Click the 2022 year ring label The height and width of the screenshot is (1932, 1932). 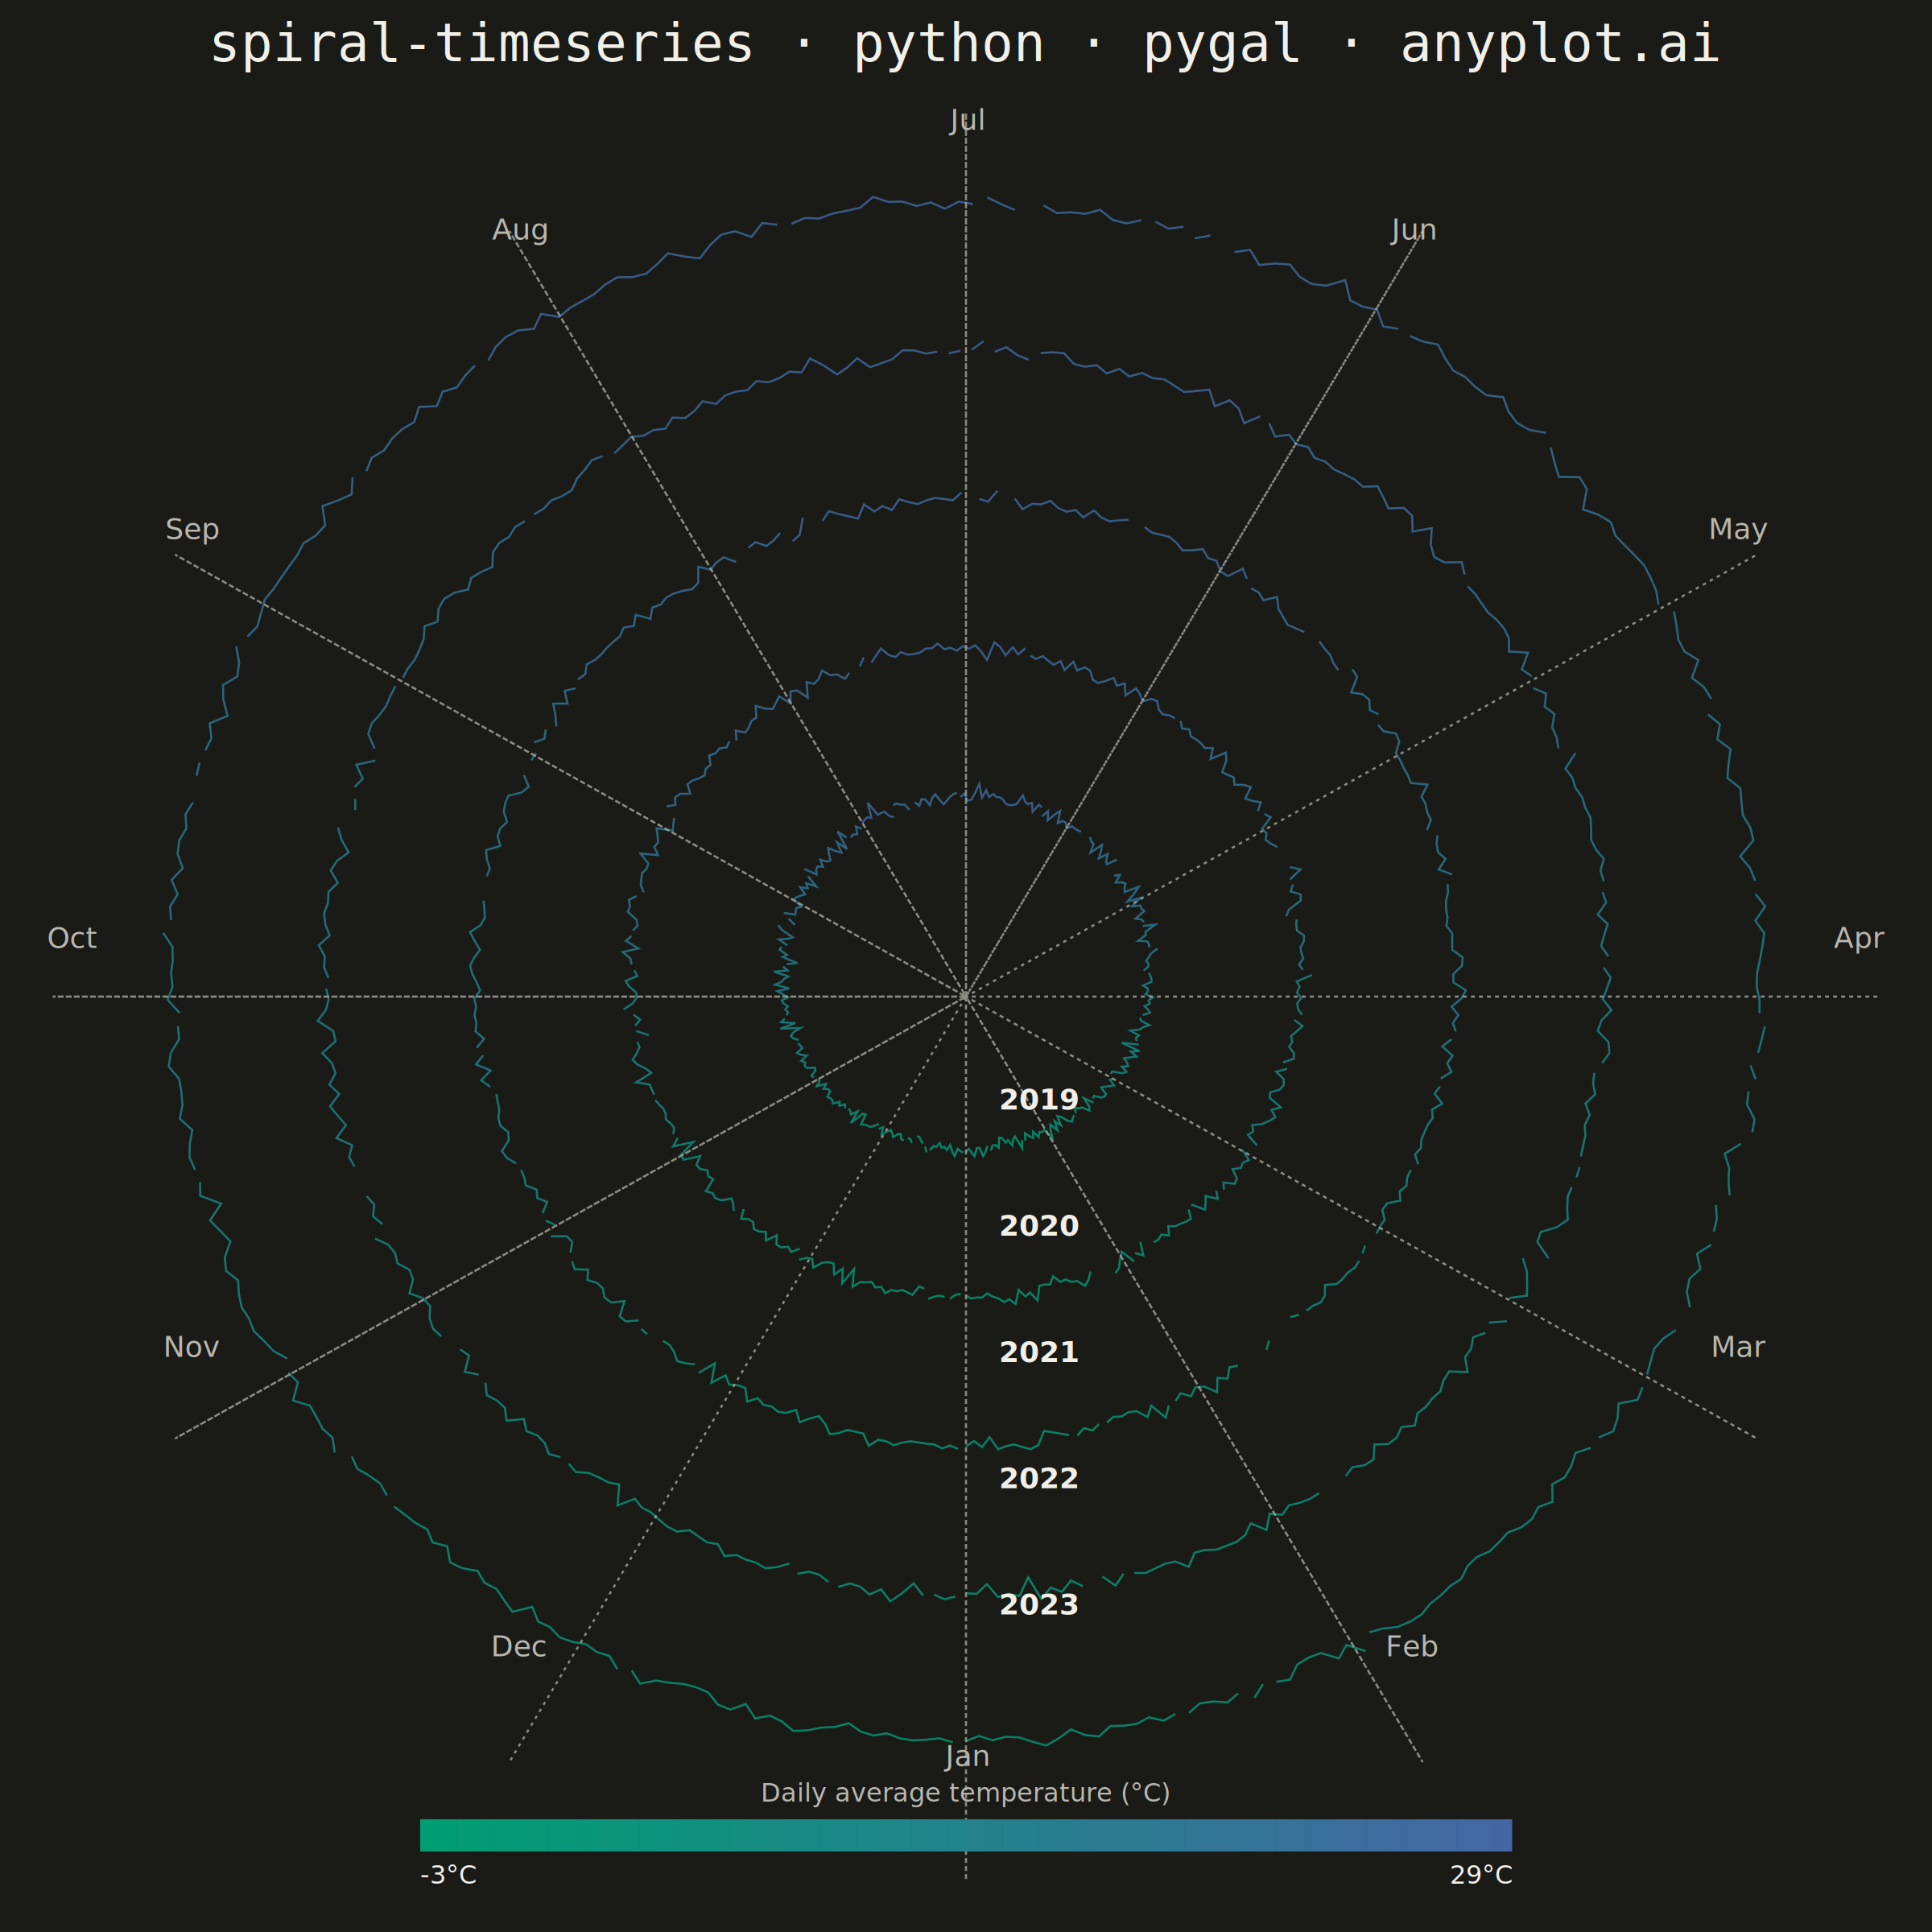(1039, 1478)
